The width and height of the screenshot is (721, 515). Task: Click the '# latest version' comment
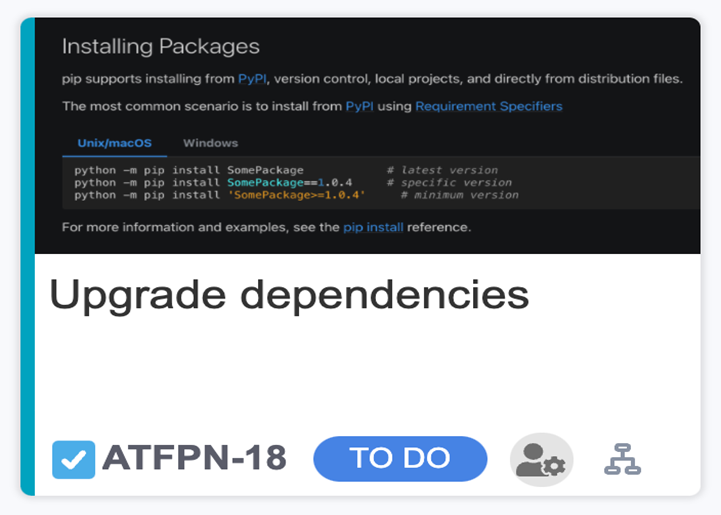point(442,170)
